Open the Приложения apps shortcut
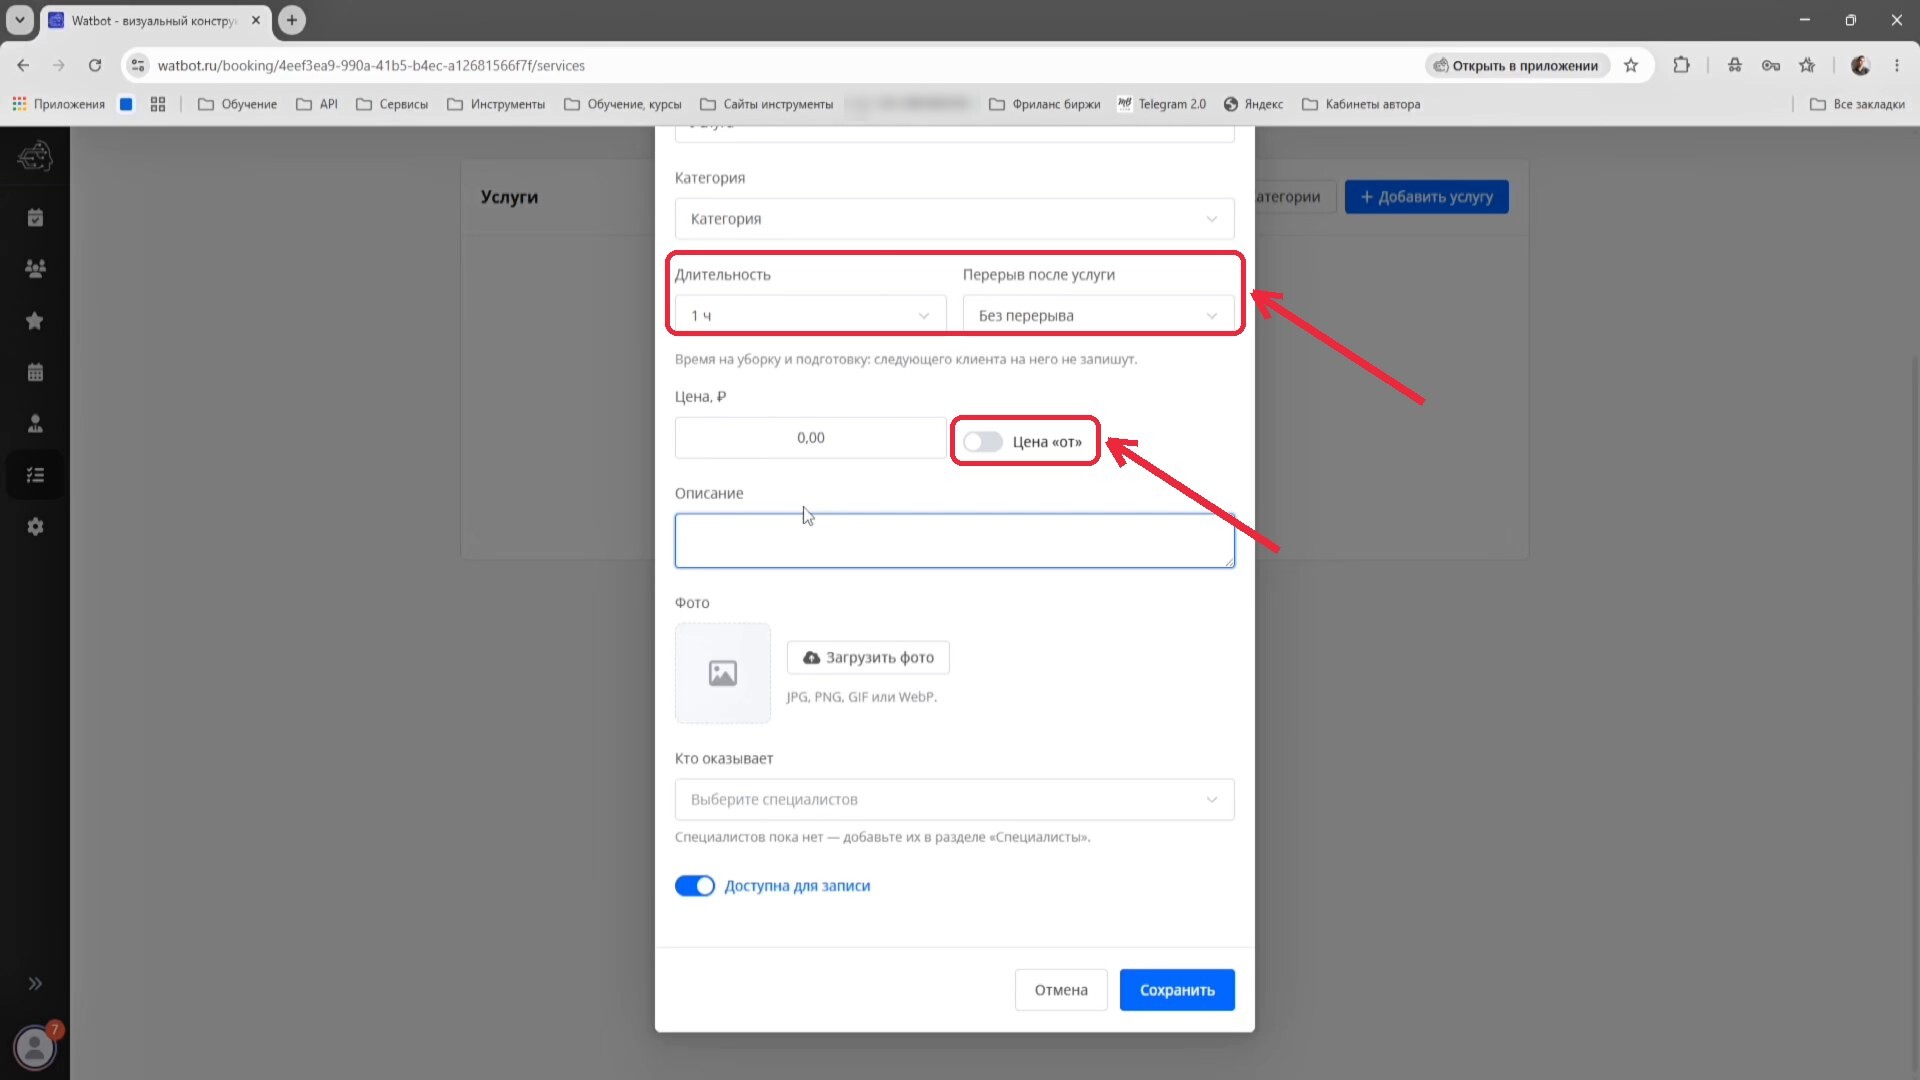 coord(58,104)
